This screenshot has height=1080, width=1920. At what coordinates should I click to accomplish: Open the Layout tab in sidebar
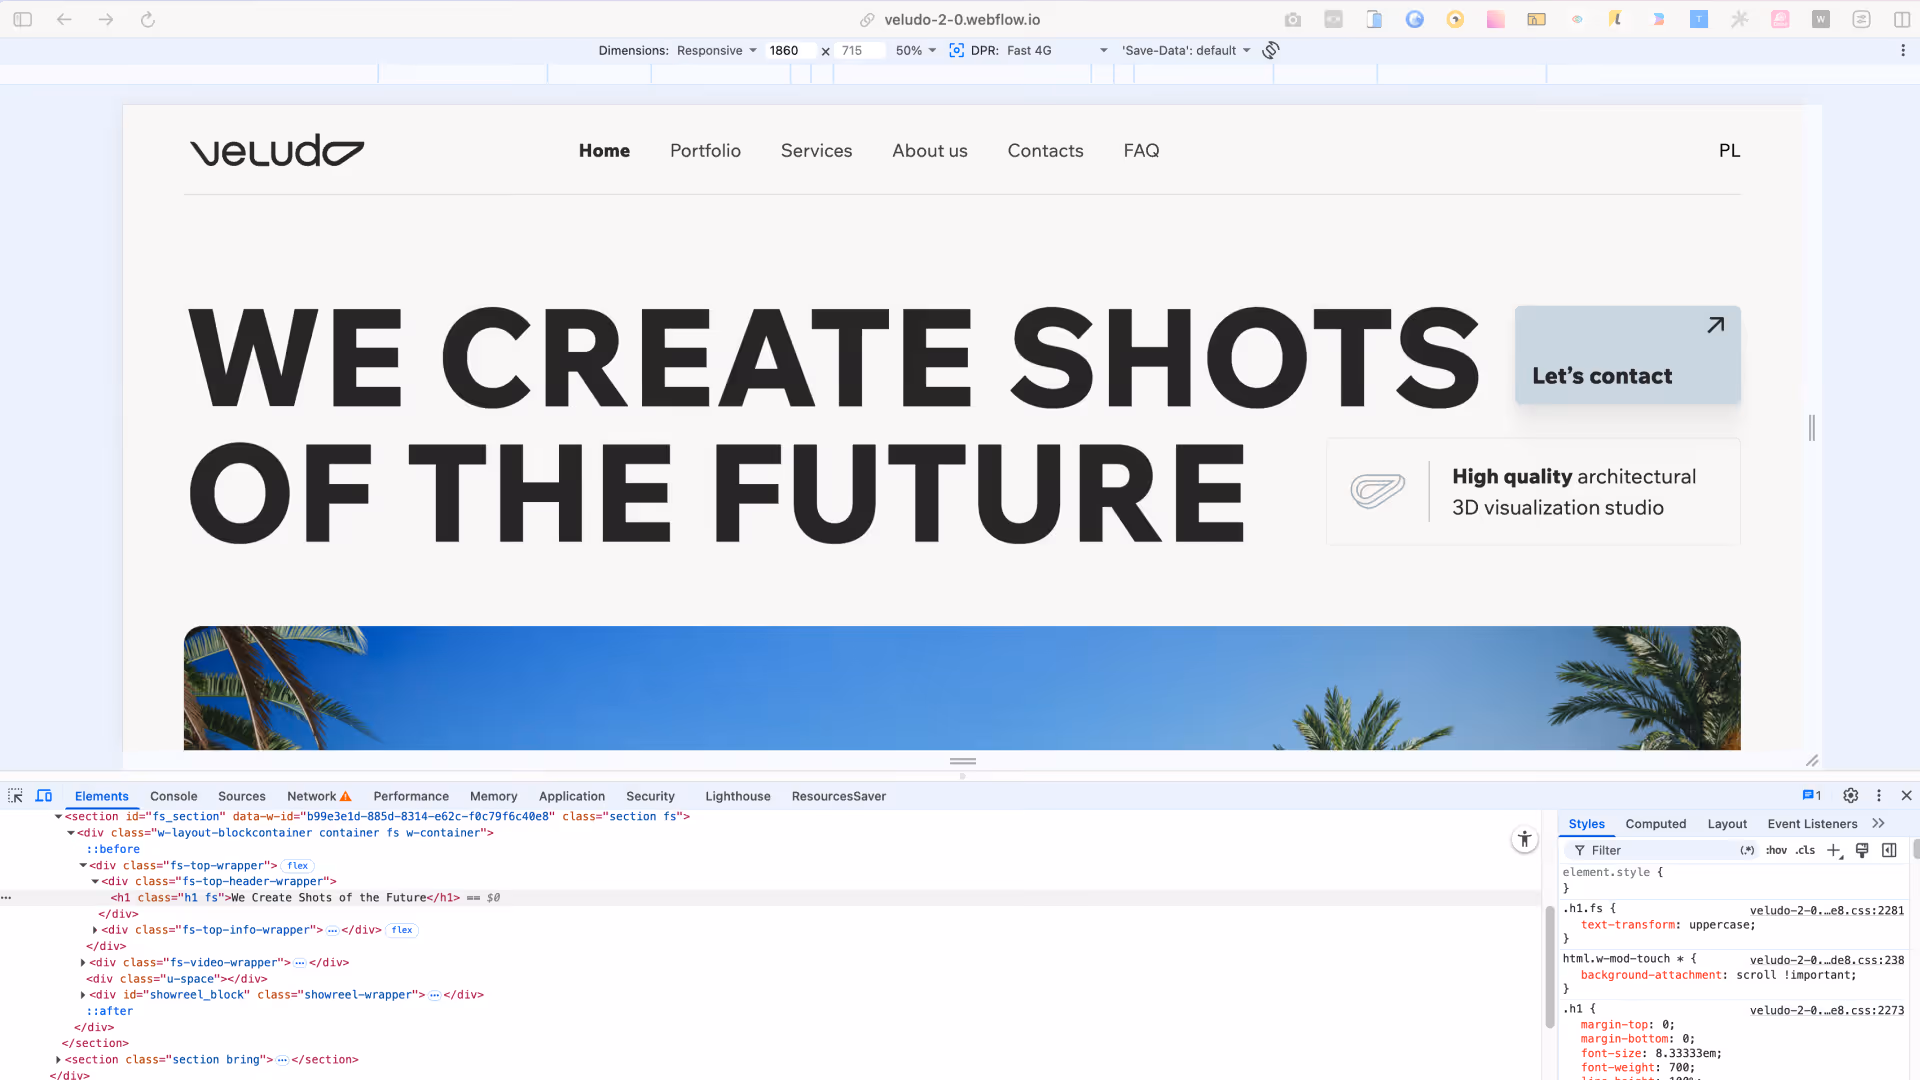pos(1727,824)
